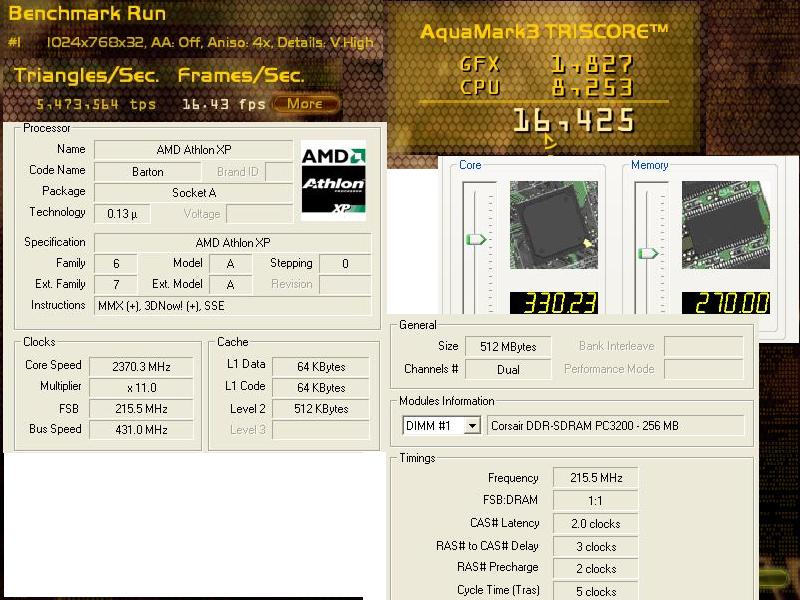
Task: Click the Ext. Model value A
Action: tap(231, 285)
